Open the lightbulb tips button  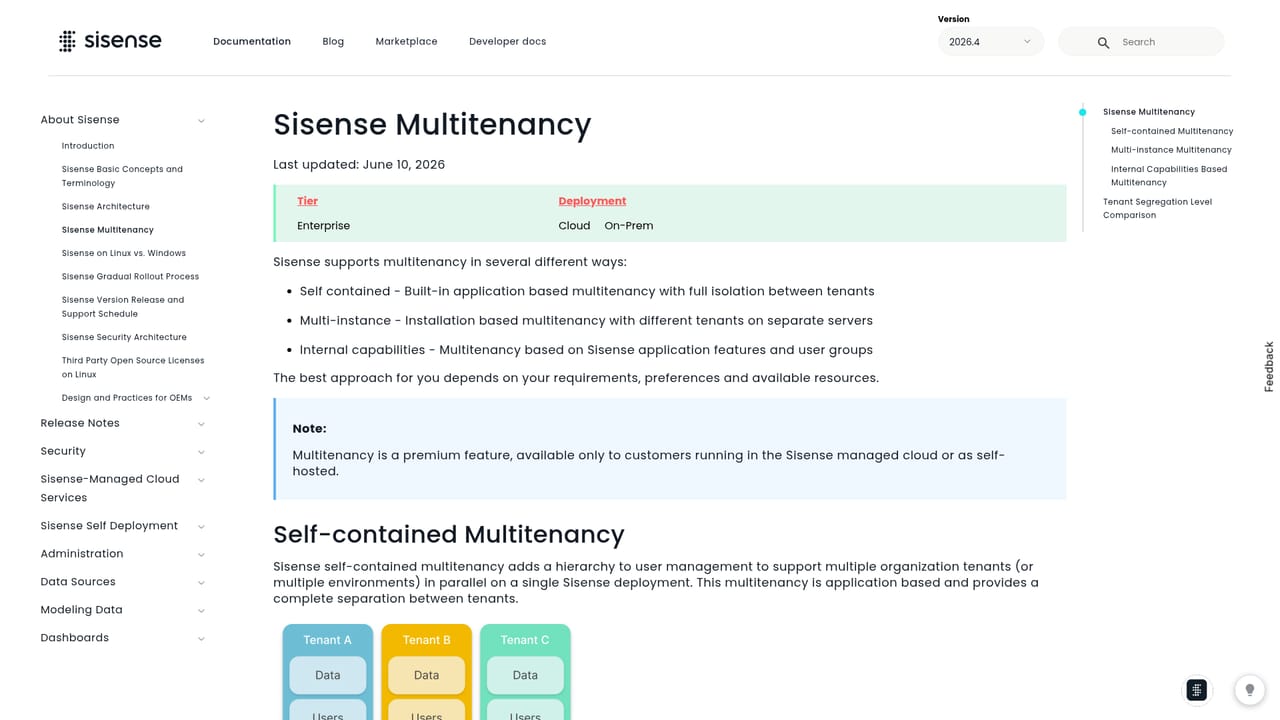[x=1249, y=689]
